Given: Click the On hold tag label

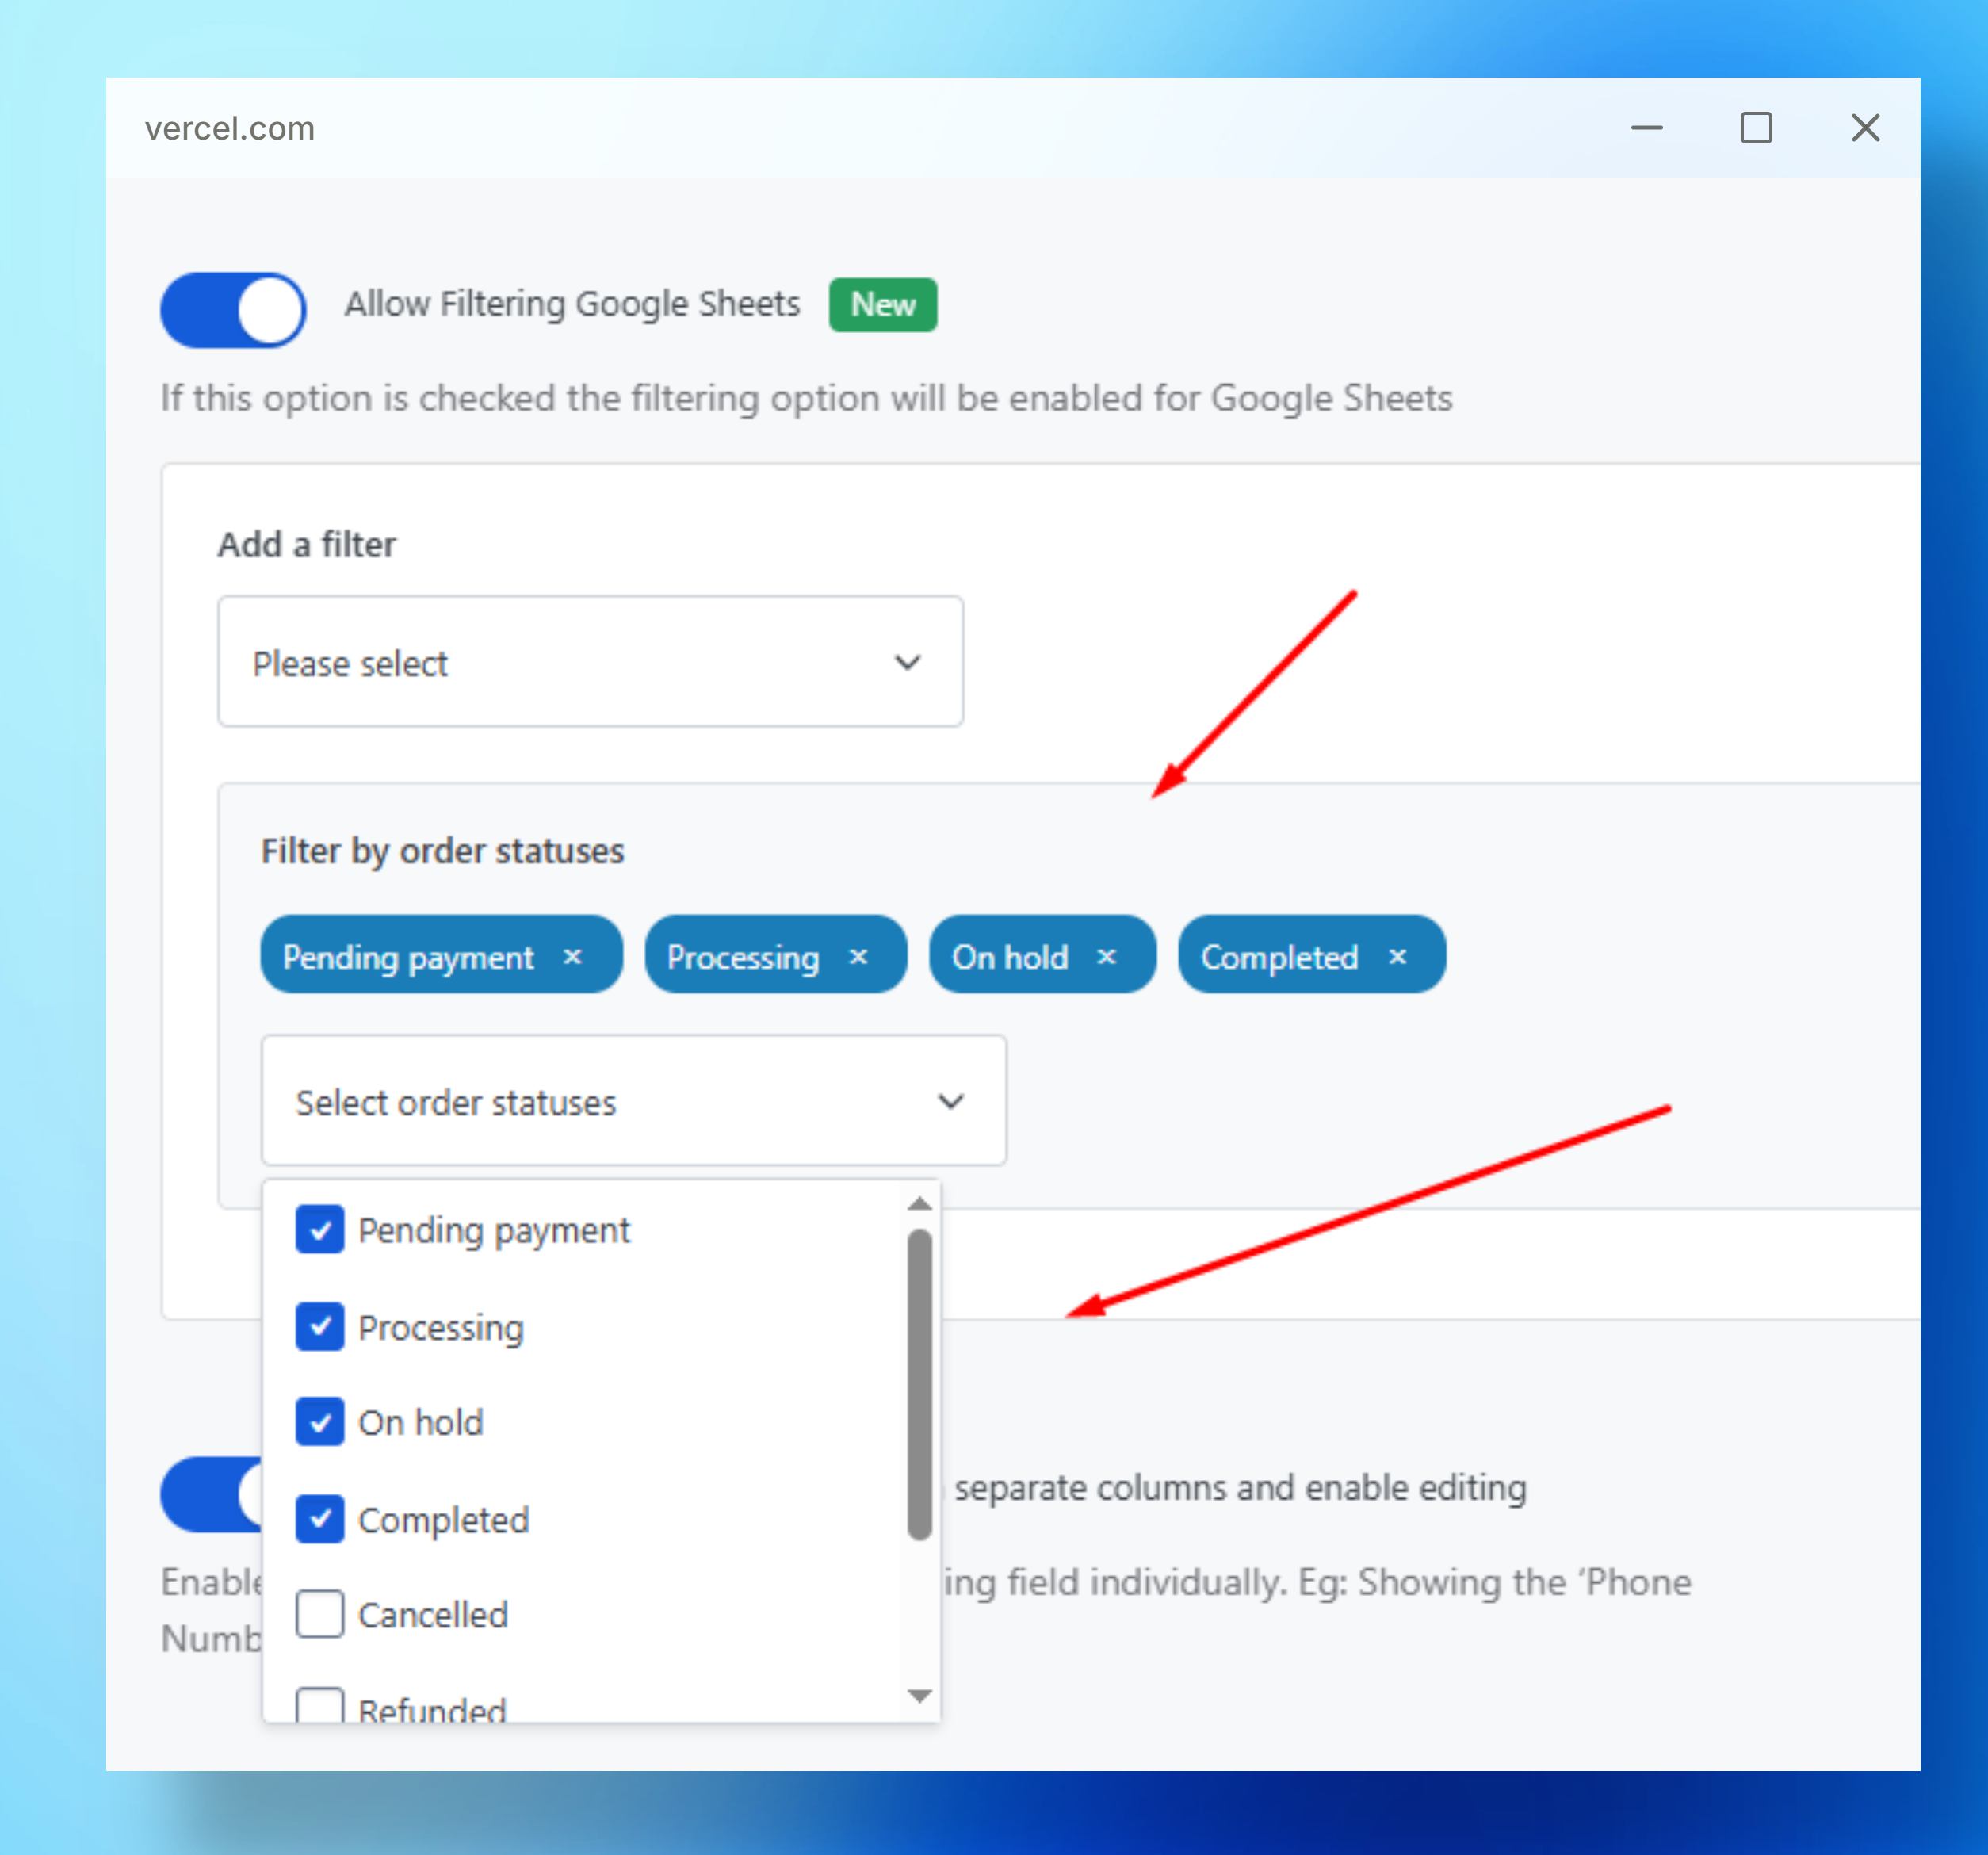Looking at the screenshot, I should tap(1010, 958).
